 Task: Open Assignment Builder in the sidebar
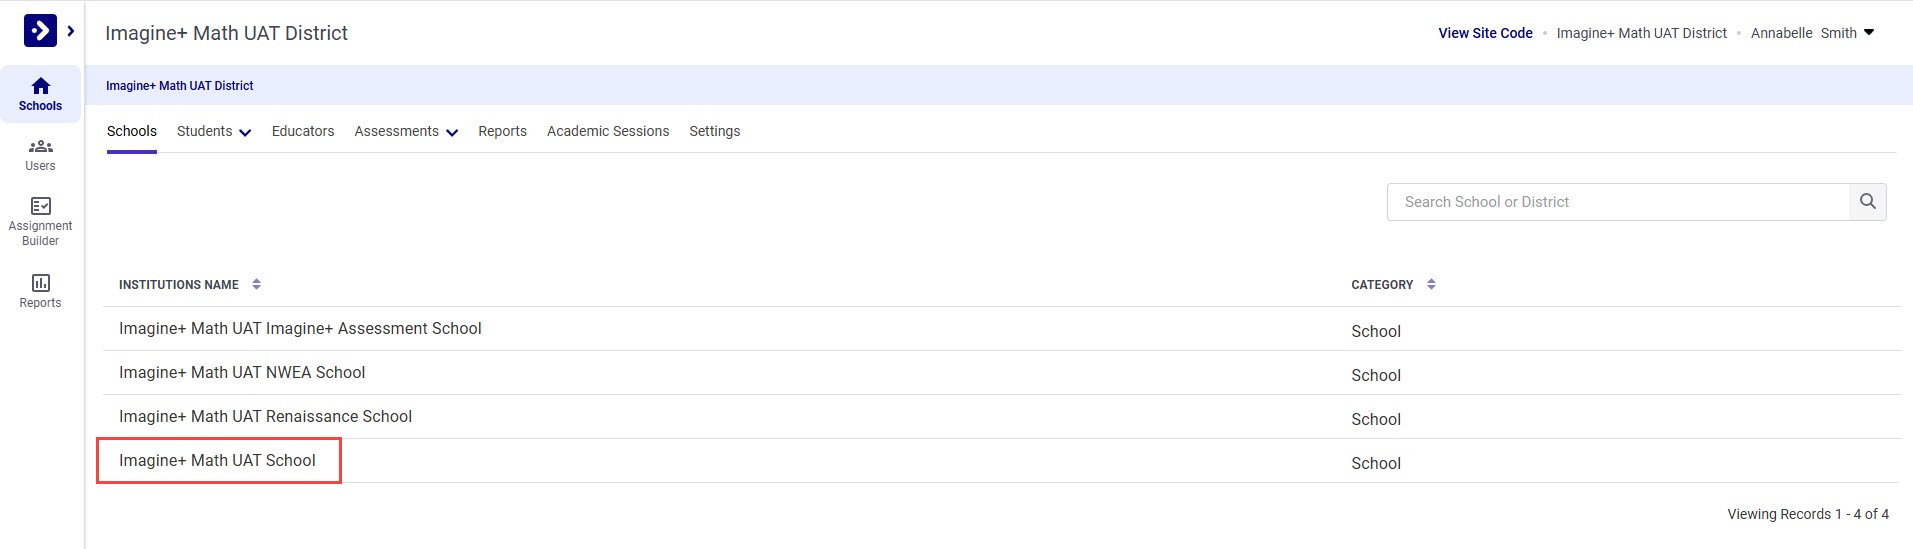[x=40, y=220]
